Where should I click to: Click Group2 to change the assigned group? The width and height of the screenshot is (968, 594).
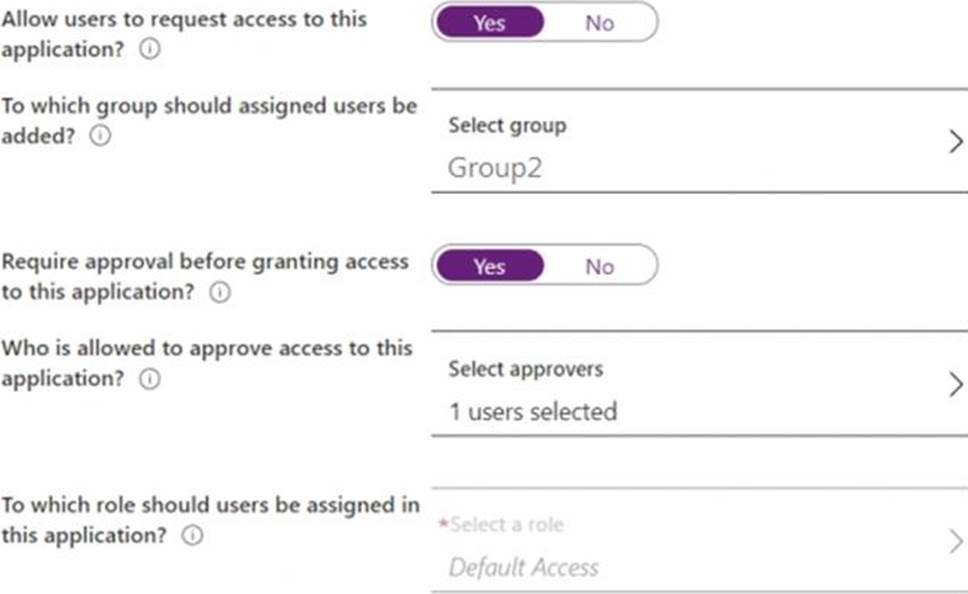pos(494,167)
